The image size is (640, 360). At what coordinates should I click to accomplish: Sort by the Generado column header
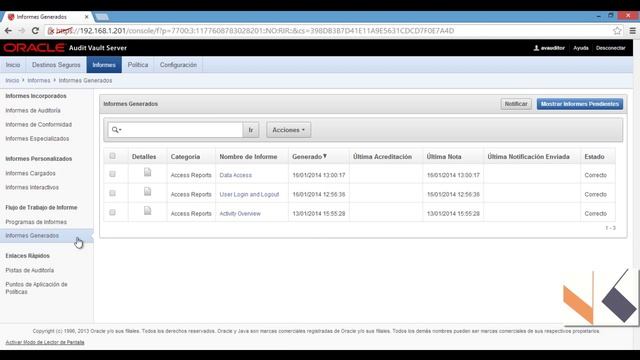309,157
